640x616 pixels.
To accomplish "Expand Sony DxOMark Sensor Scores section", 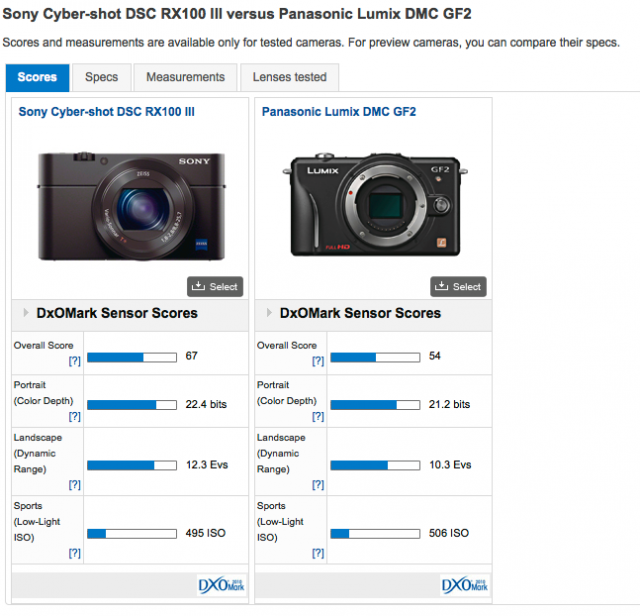I will (26, 313).
